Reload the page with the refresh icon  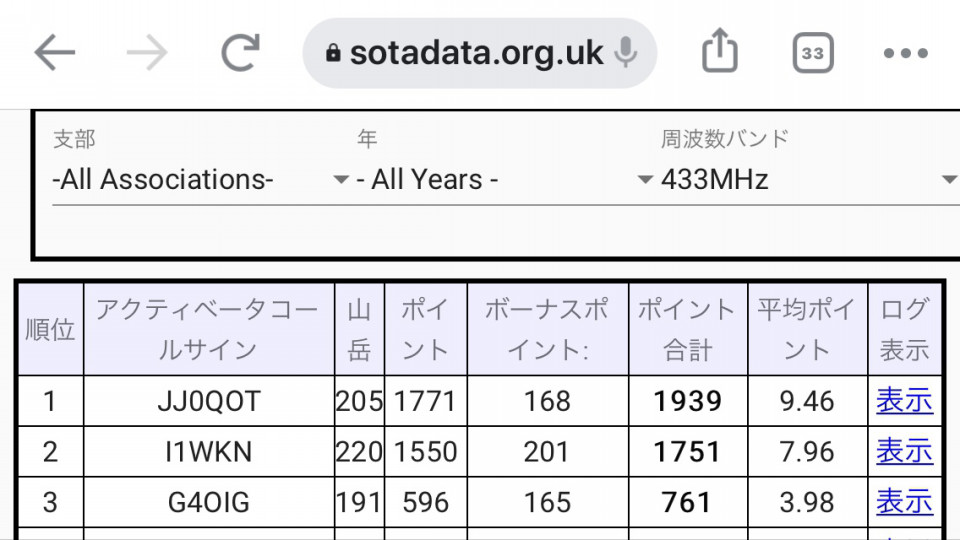240,53
